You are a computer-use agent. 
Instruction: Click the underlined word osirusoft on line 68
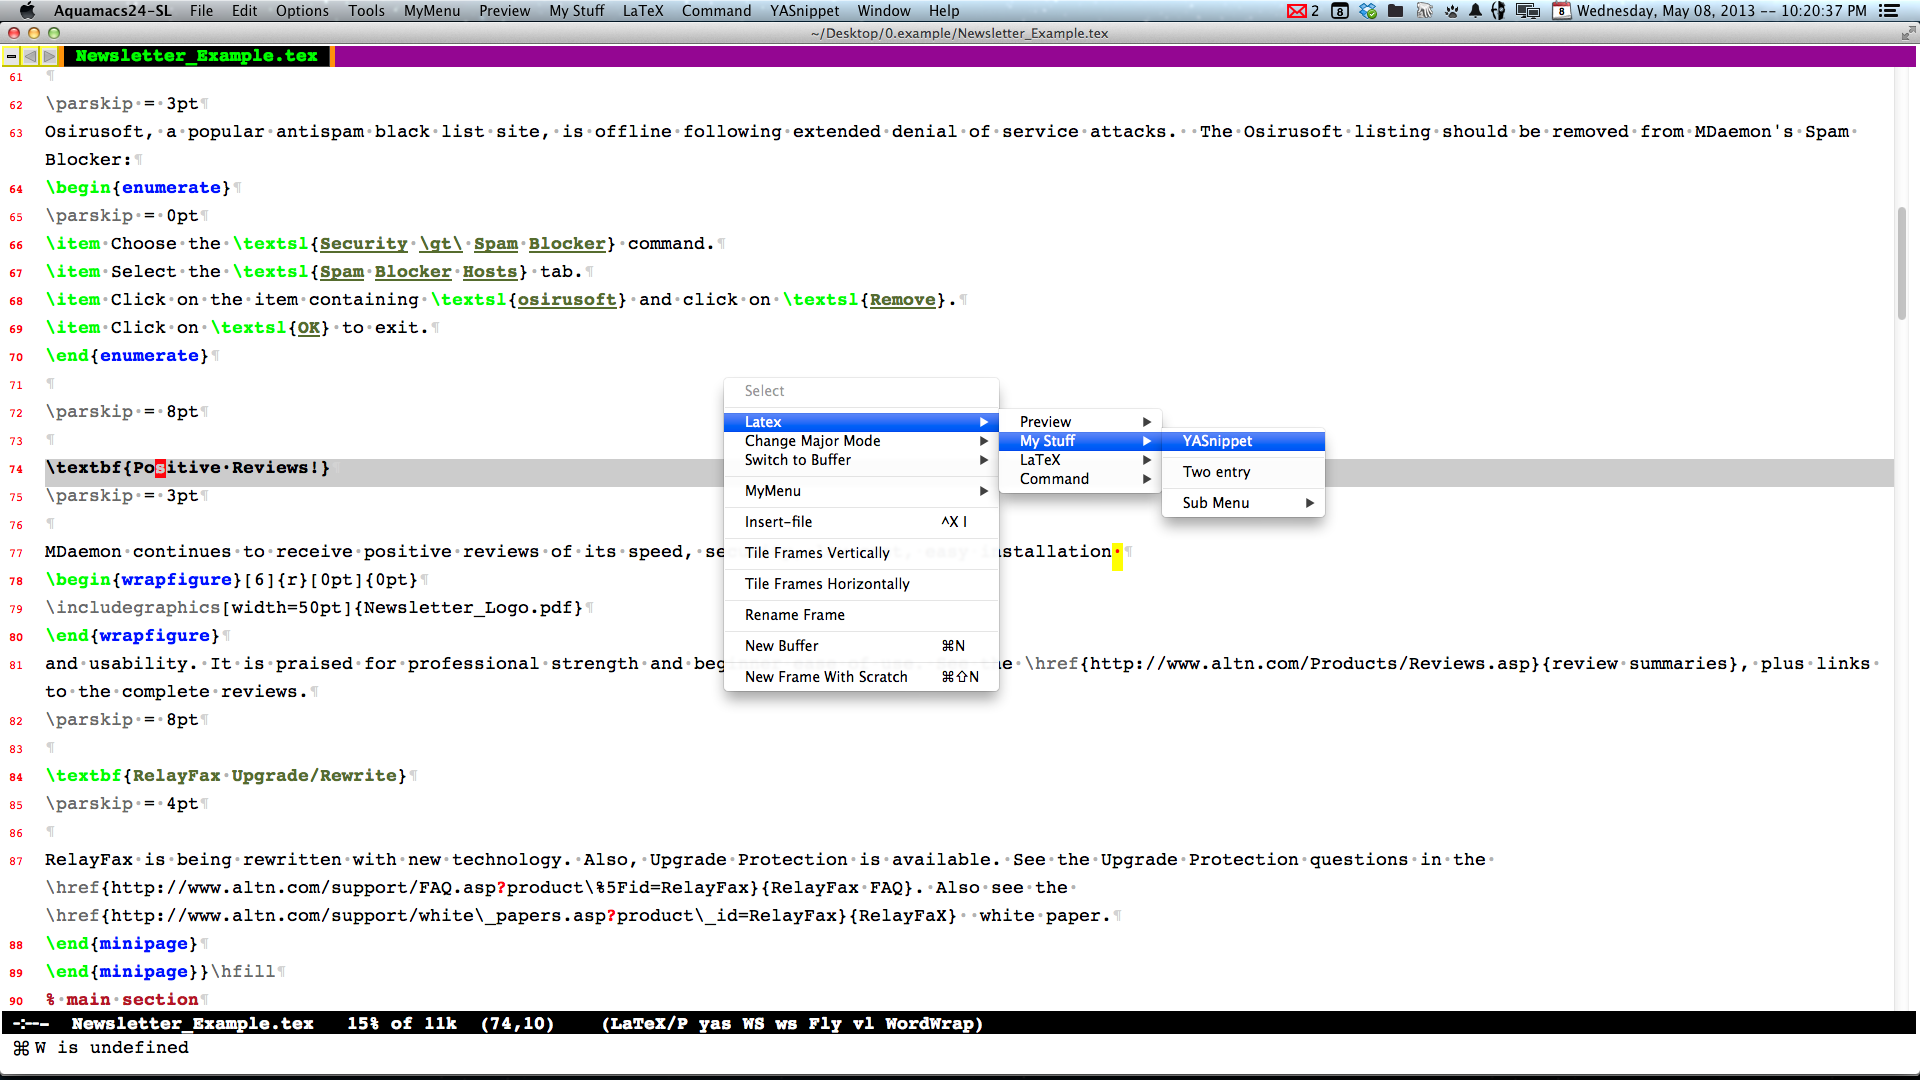tap(567, 300)
